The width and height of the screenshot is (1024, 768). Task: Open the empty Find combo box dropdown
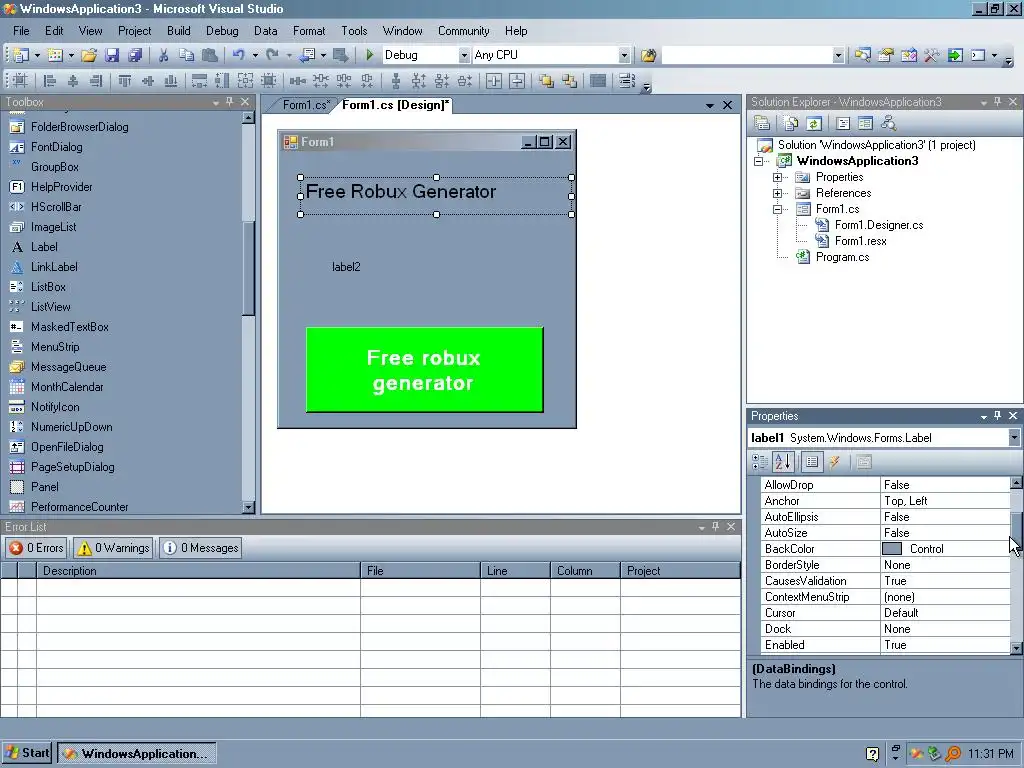839,56
